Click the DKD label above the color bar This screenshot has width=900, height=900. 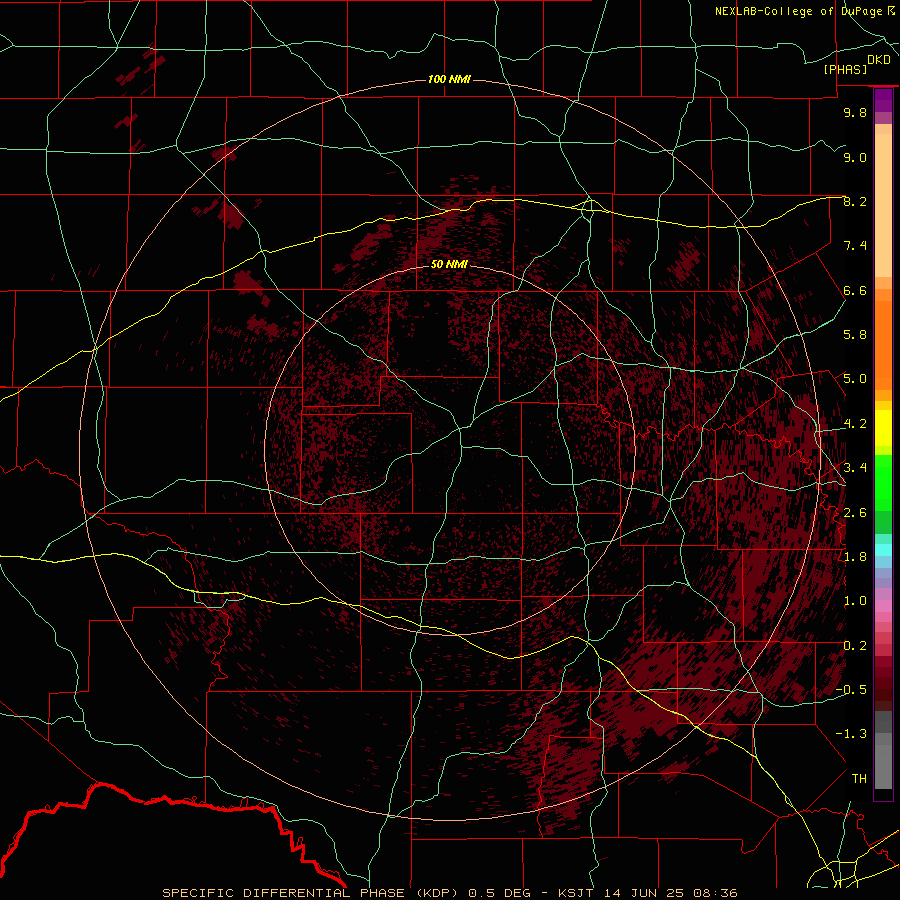click(x=879, y=60)
